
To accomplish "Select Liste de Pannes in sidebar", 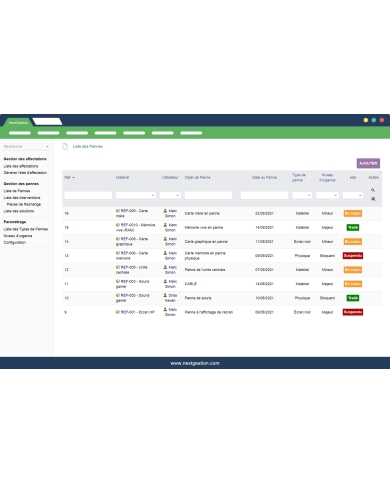I will pos(17,191).
